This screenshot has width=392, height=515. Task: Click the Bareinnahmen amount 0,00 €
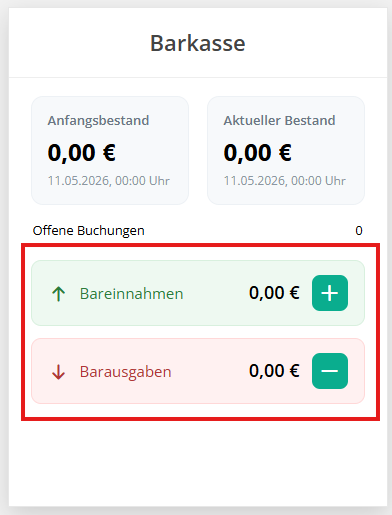pos(274,293)
